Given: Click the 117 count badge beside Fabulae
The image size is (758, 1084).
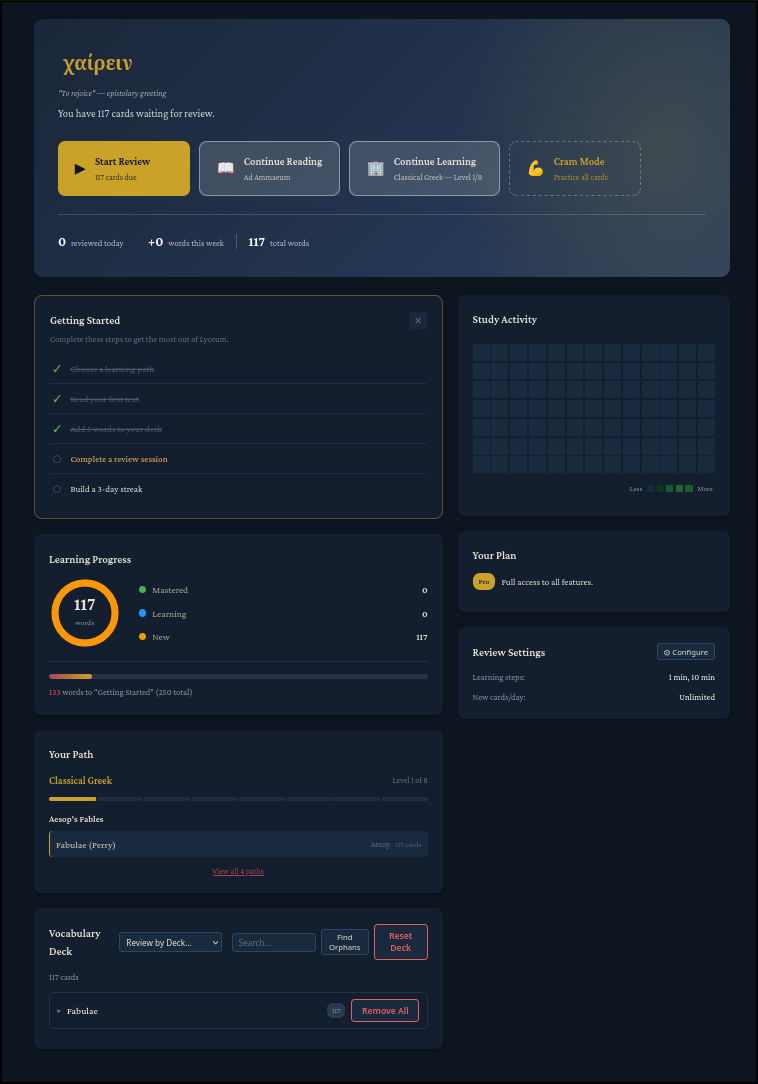Looking at the screenshot, I should [x=336, y=1011].
